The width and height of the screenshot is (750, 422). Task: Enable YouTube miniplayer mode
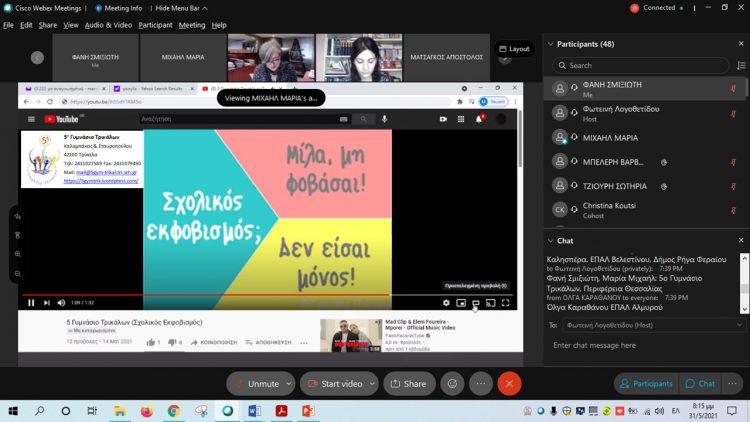(461, 303)
